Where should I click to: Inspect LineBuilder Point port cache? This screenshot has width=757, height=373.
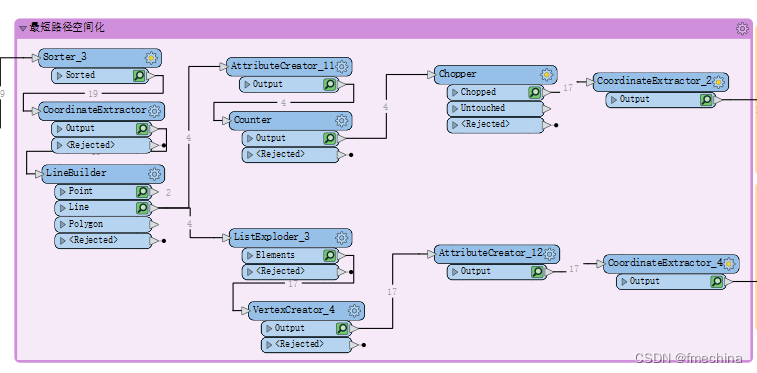tap(142, 192)
